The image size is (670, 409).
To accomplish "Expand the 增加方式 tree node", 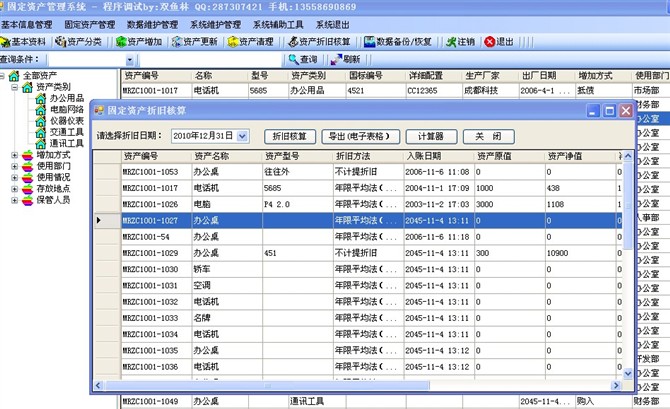I will click(x=15, y=155).
